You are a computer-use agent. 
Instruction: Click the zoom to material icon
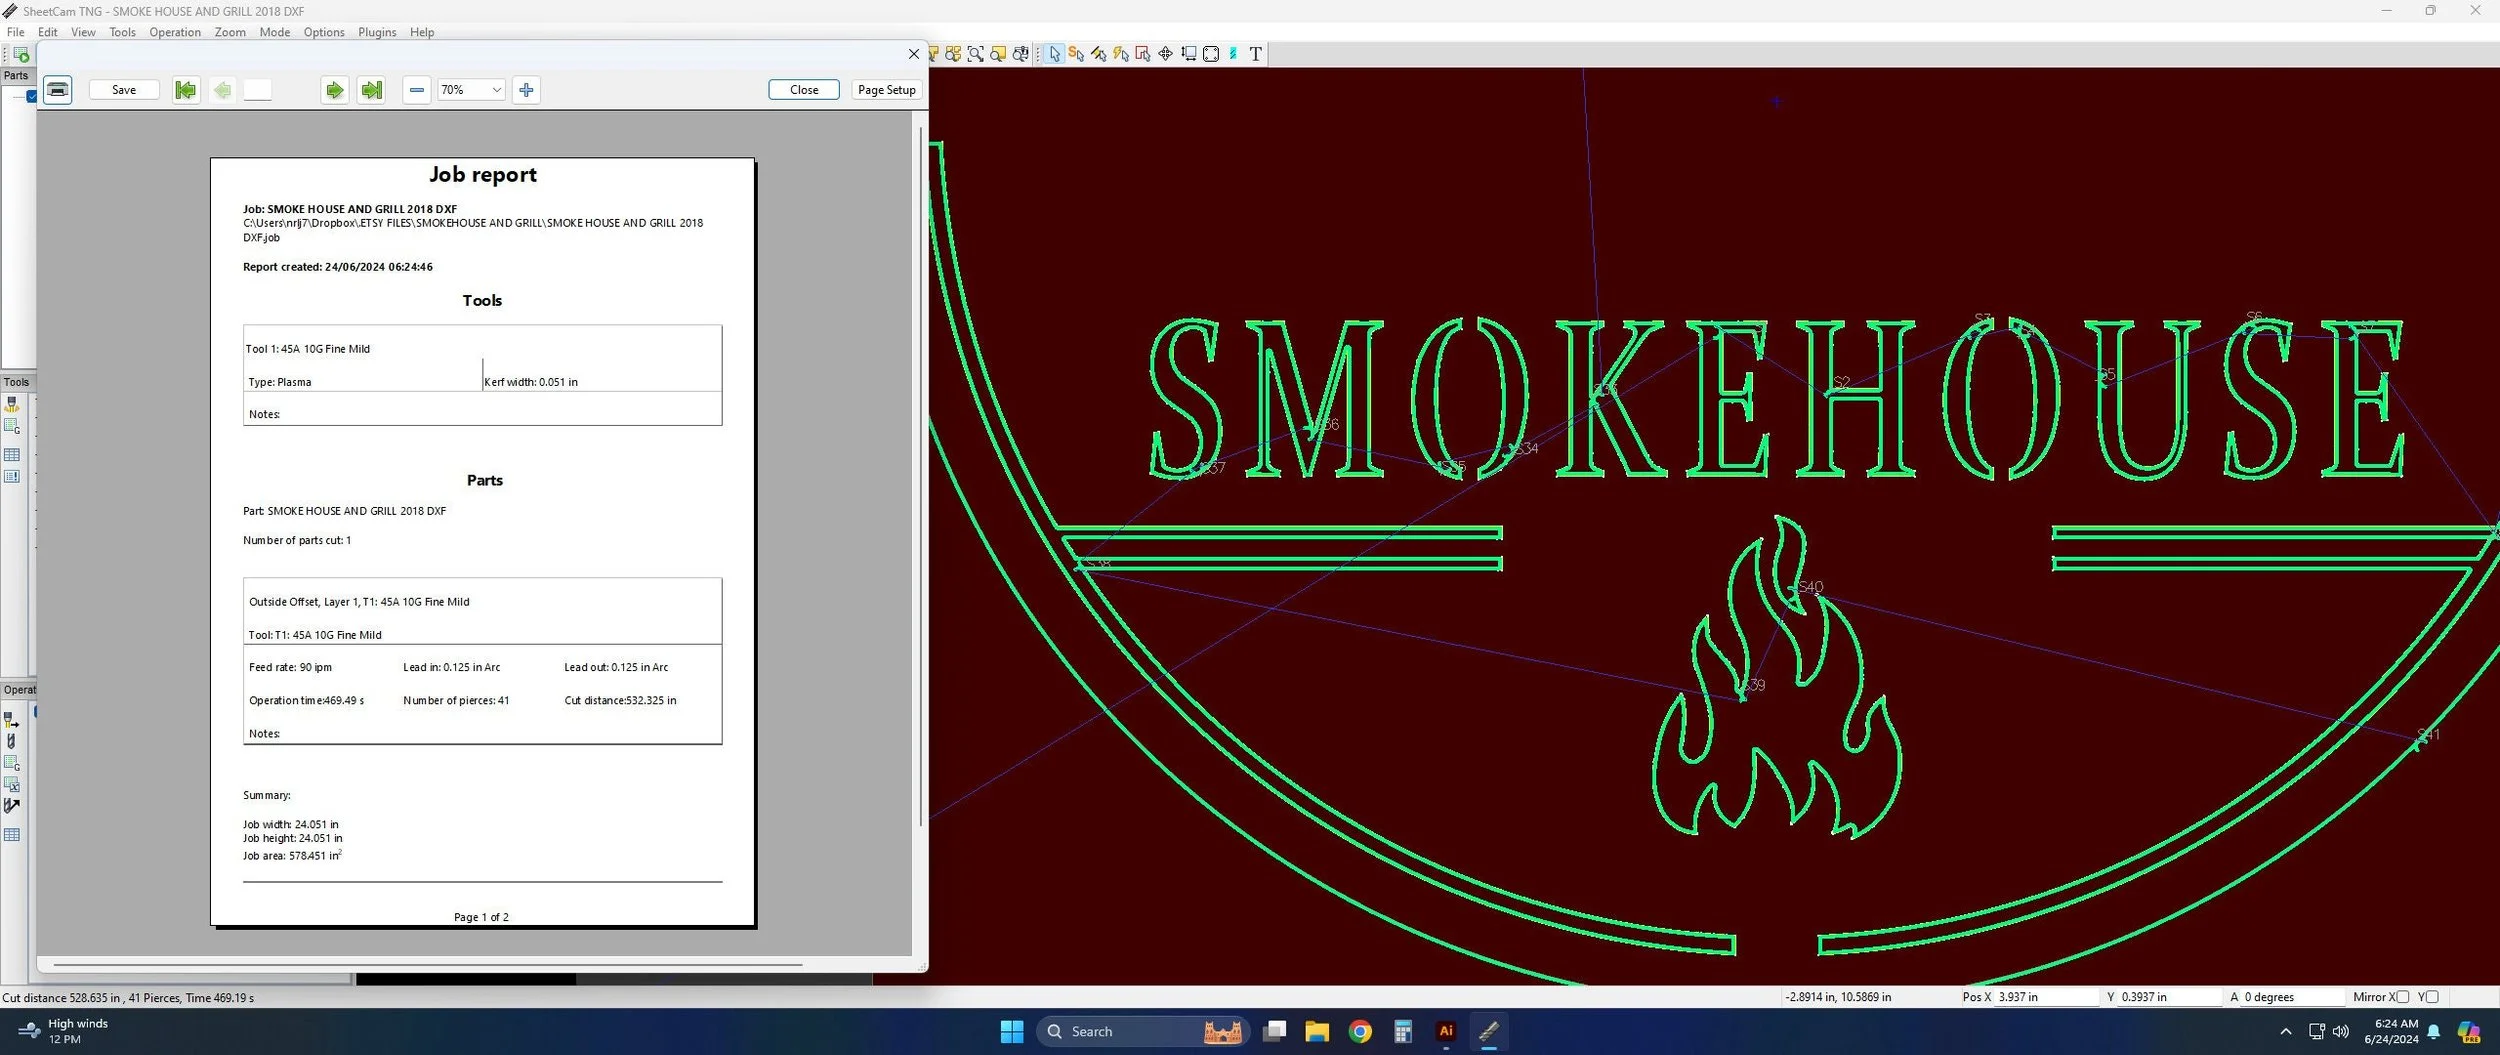click(998, 54)
